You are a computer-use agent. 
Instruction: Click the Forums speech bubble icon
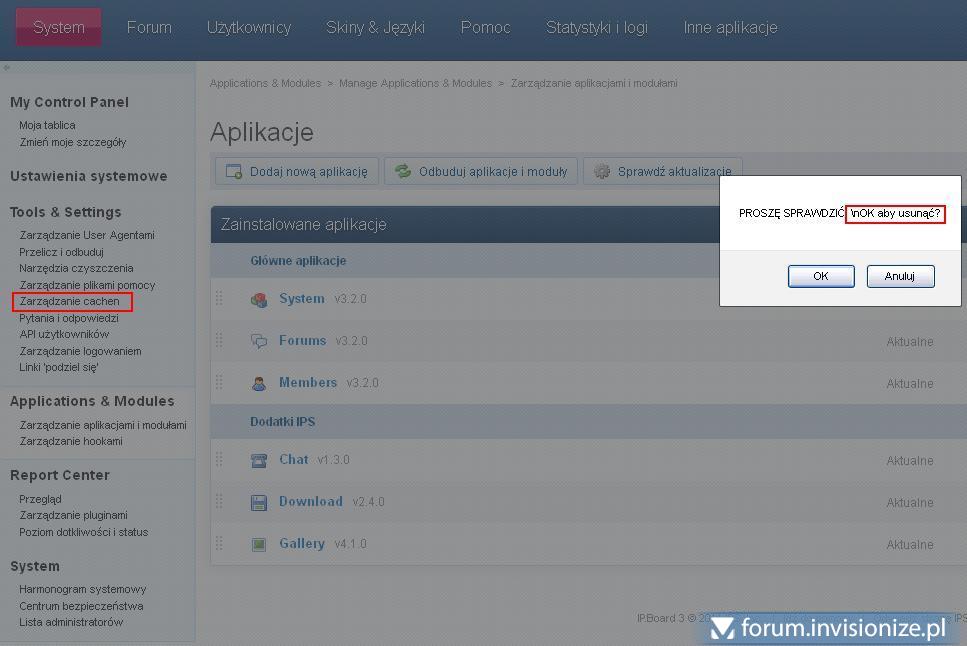pyautogui.click(x=259, y=341)
